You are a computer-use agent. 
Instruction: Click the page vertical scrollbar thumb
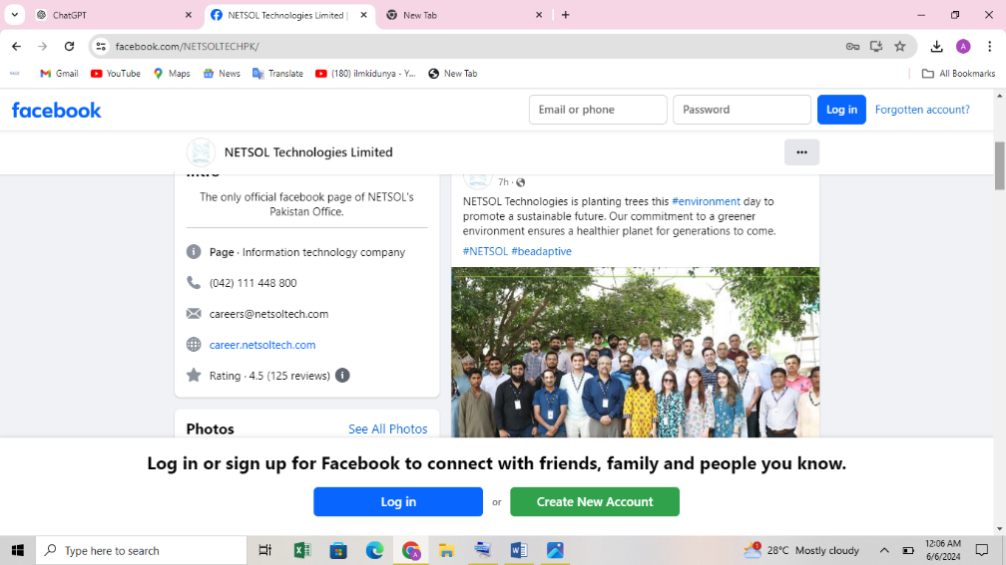click(999, 165)
